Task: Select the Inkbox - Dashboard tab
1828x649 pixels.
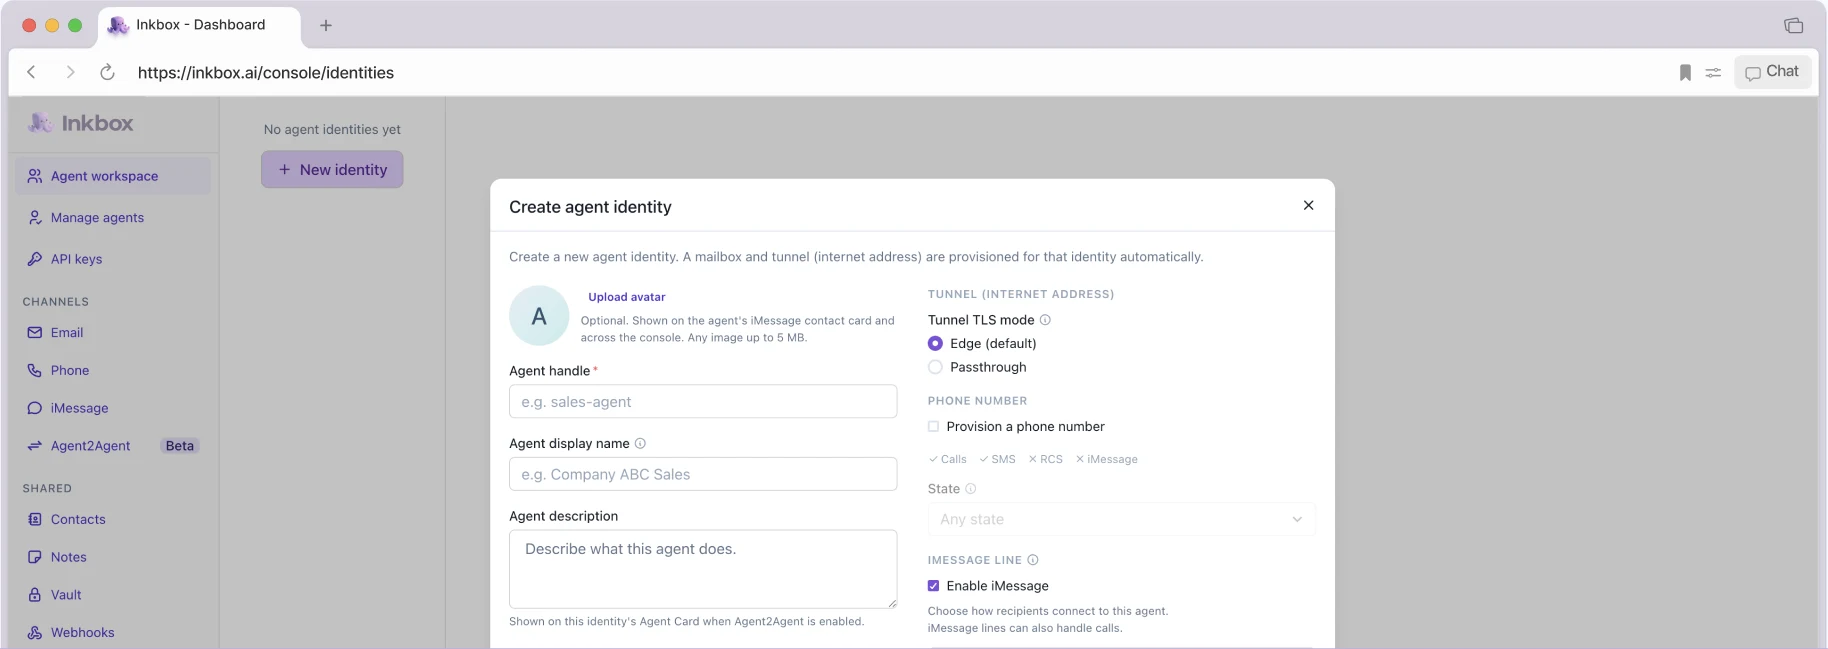Action: point(200,25)
